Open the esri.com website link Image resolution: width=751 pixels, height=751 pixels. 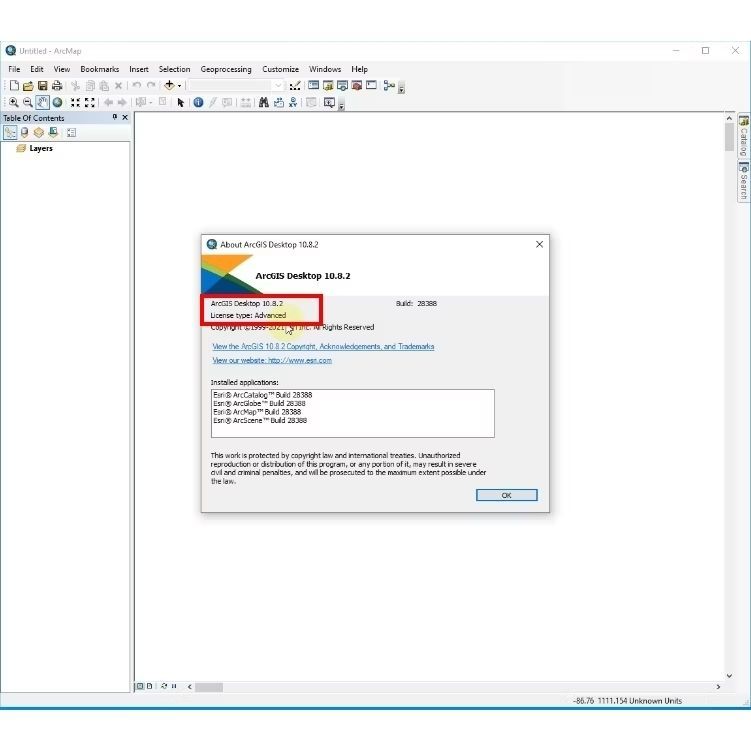[272, 360]
